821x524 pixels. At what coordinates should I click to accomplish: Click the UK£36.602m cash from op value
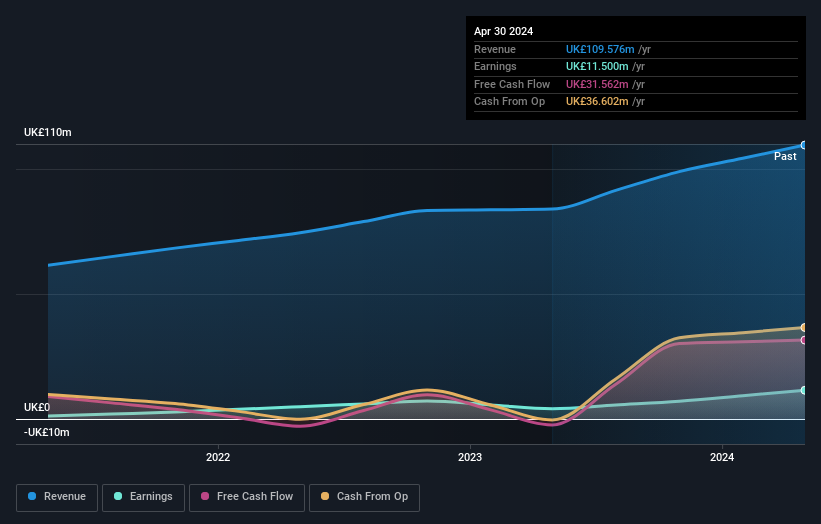[x=597, y=102]
